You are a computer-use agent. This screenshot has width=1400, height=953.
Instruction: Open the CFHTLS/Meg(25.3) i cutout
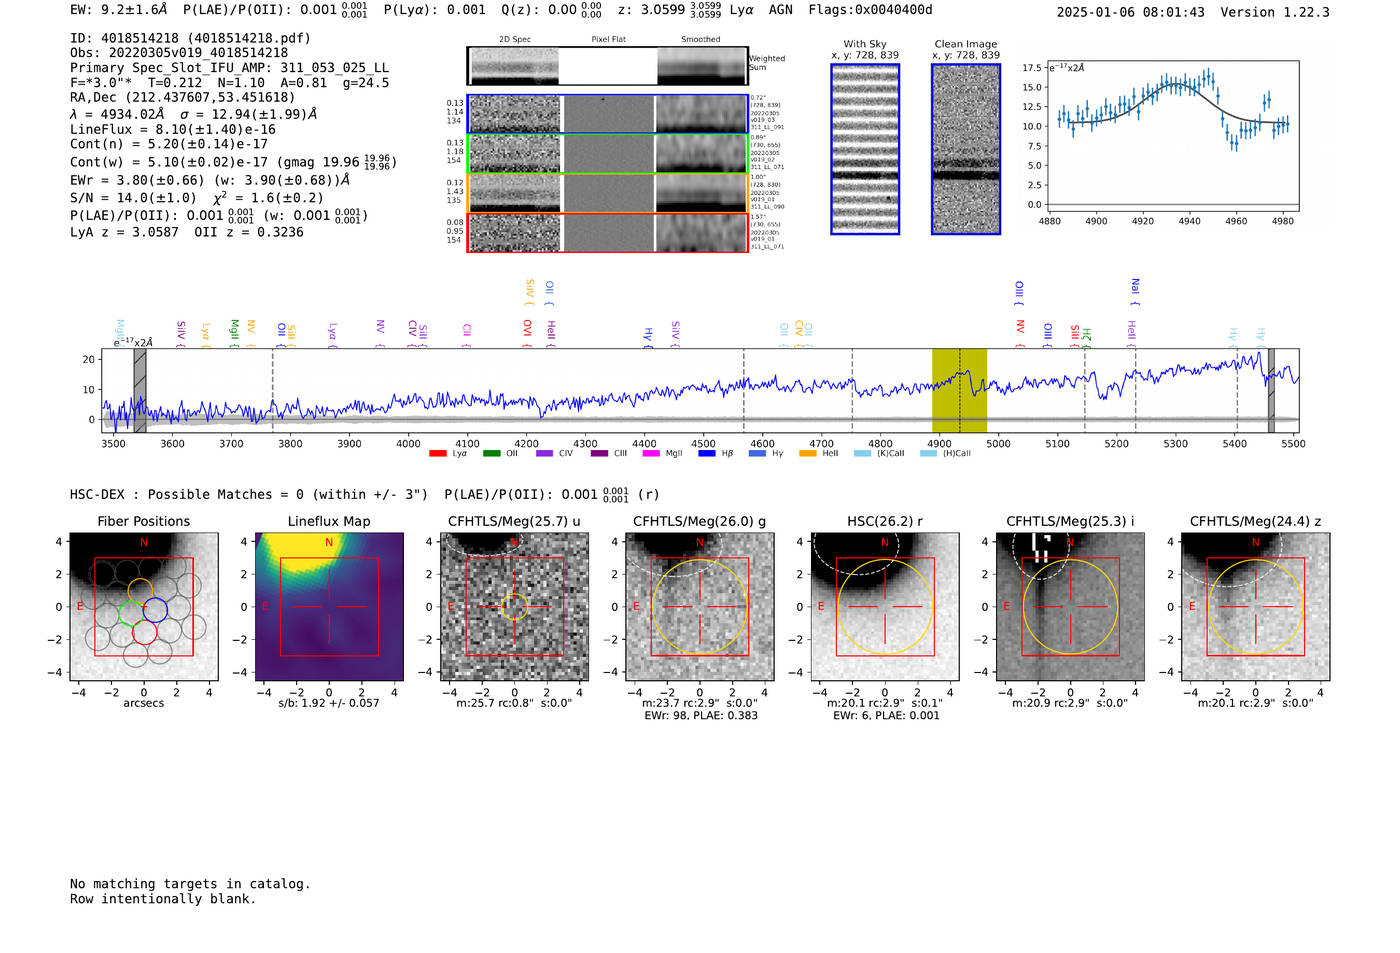(1070, 607)
